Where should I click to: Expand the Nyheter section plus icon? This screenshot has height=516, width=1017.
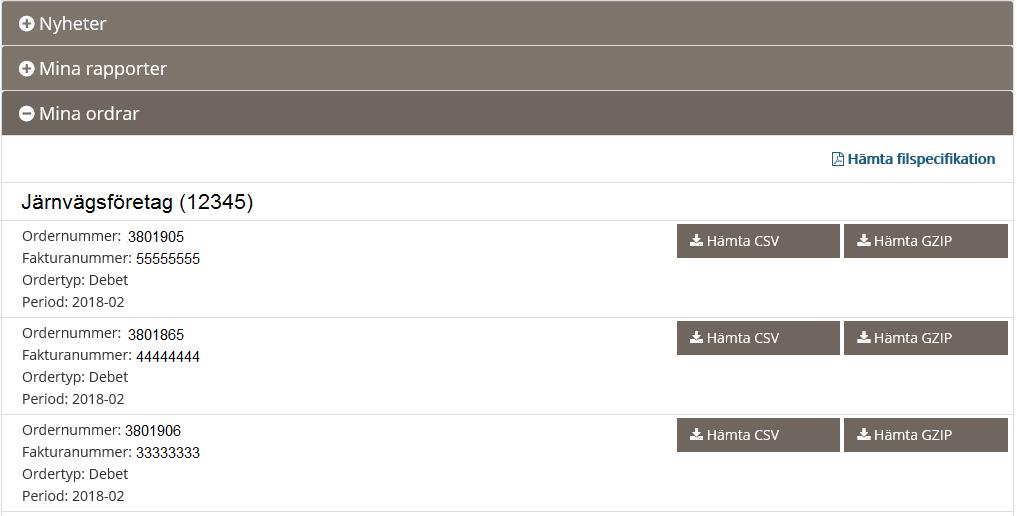pyautogui.click(x=27, y=24)
